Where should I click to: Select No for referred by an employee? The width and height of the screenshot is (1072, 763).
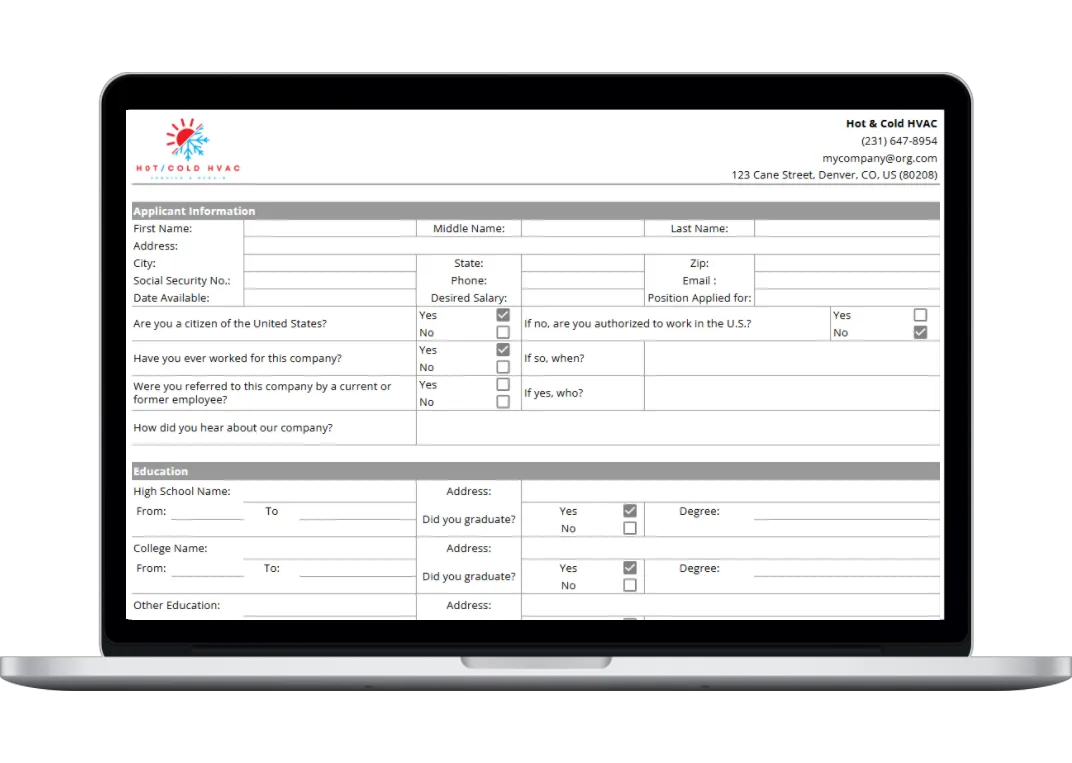pos(503,402)
